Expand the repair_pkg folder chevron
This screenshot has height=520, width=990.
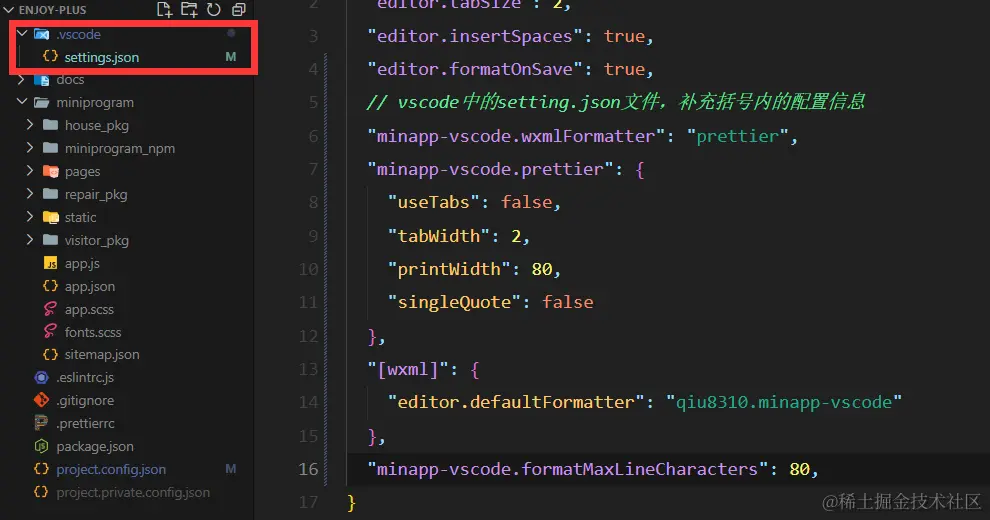pyautogui.click(x=30, y=194)
